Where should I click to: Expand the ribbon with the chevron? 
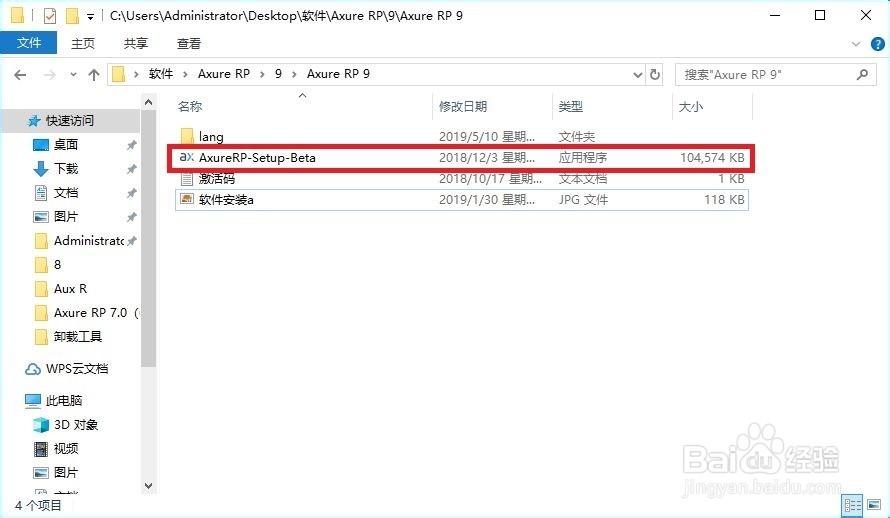click(x=856, y=44)
